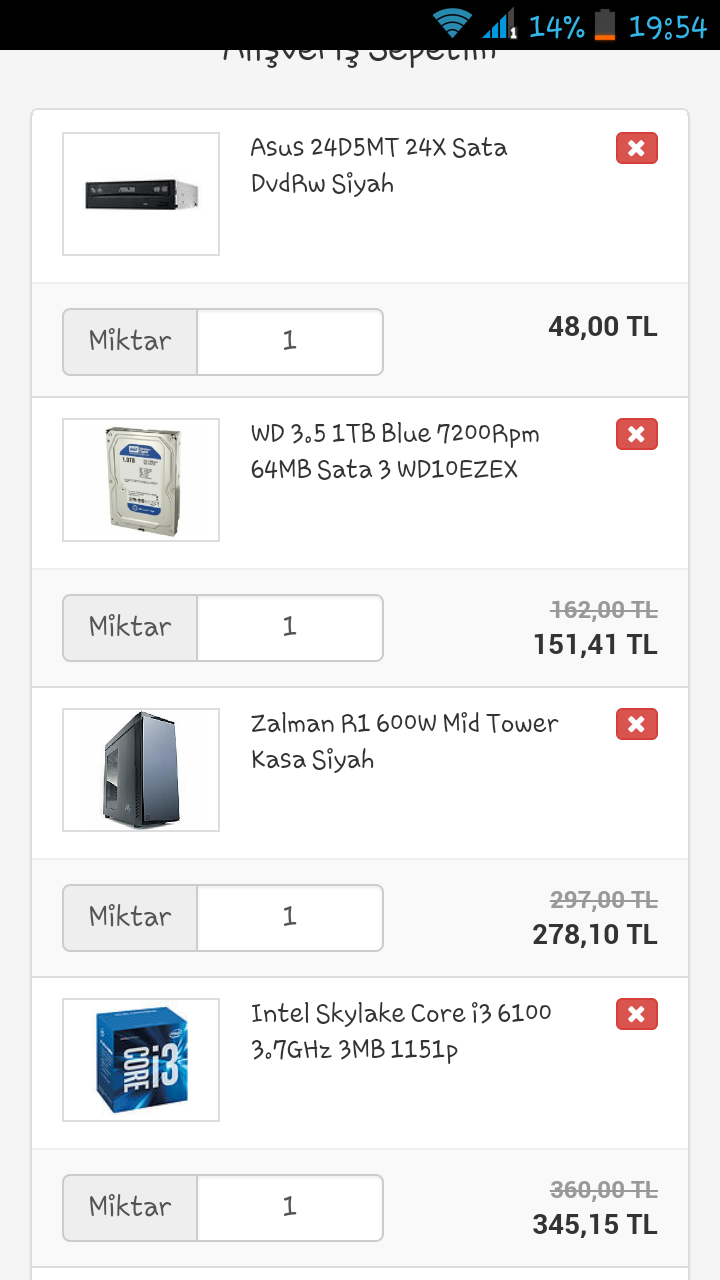Viewport: 720px width, 1280px height.
Task: Change quantity for Zalman R1 case
Action: click(290, 918)
